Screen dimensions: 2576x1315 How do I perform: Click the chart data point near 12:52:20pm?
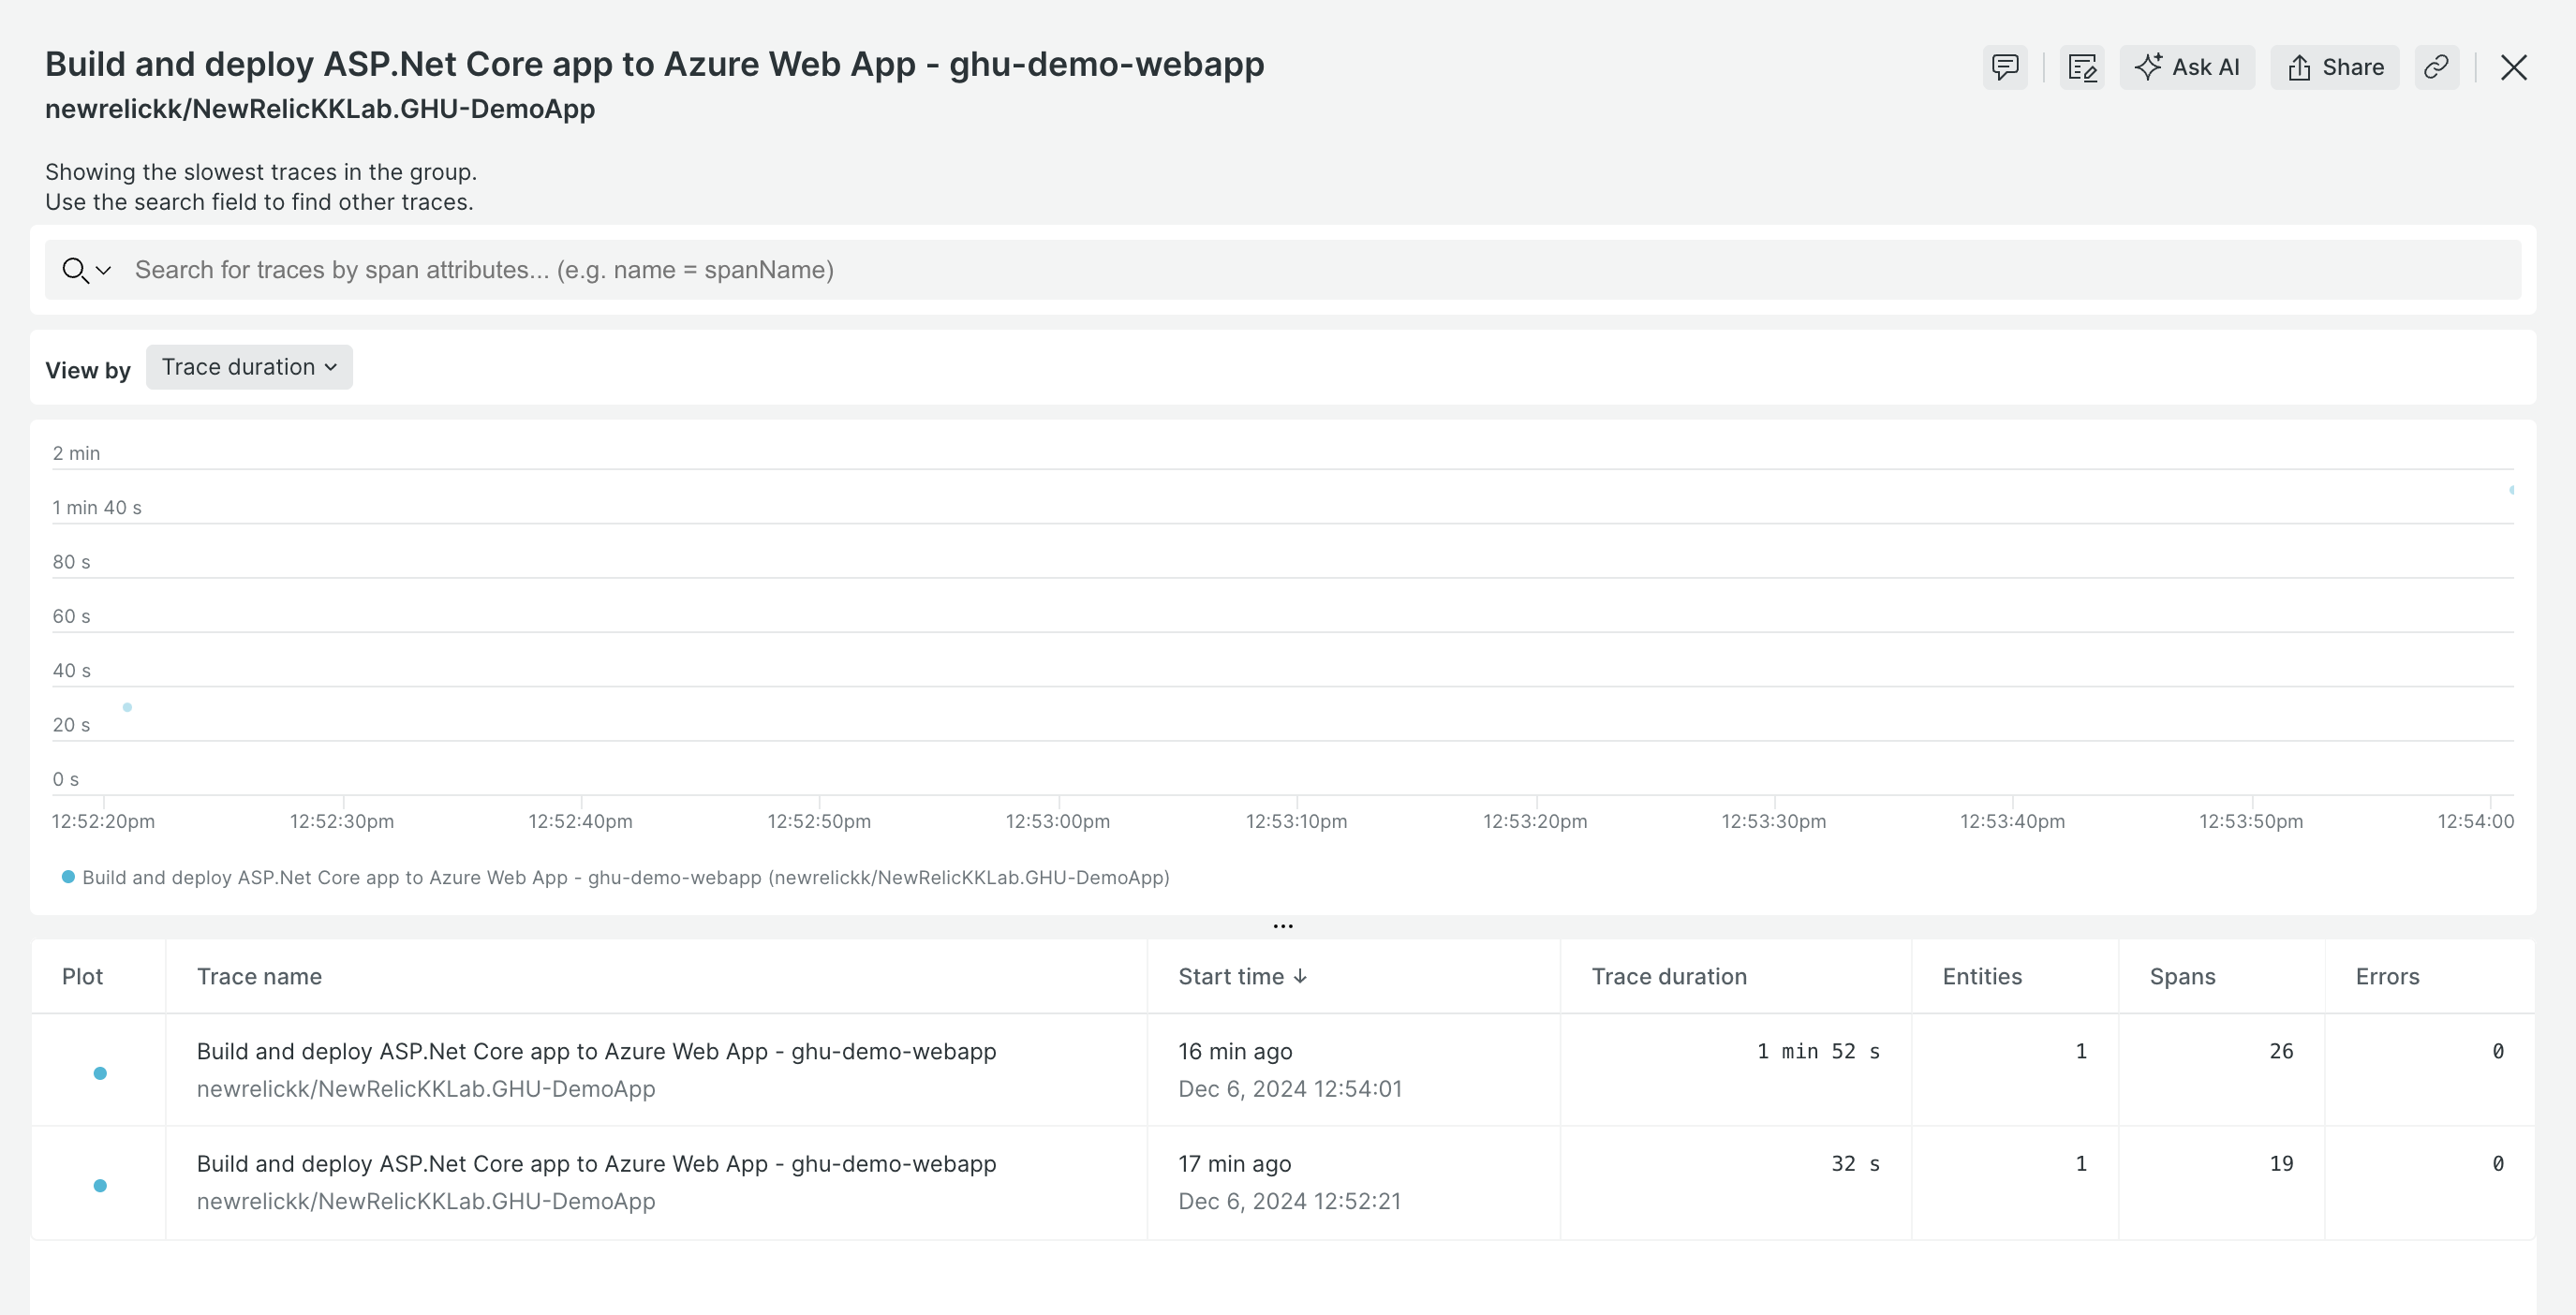click(127, 707)
